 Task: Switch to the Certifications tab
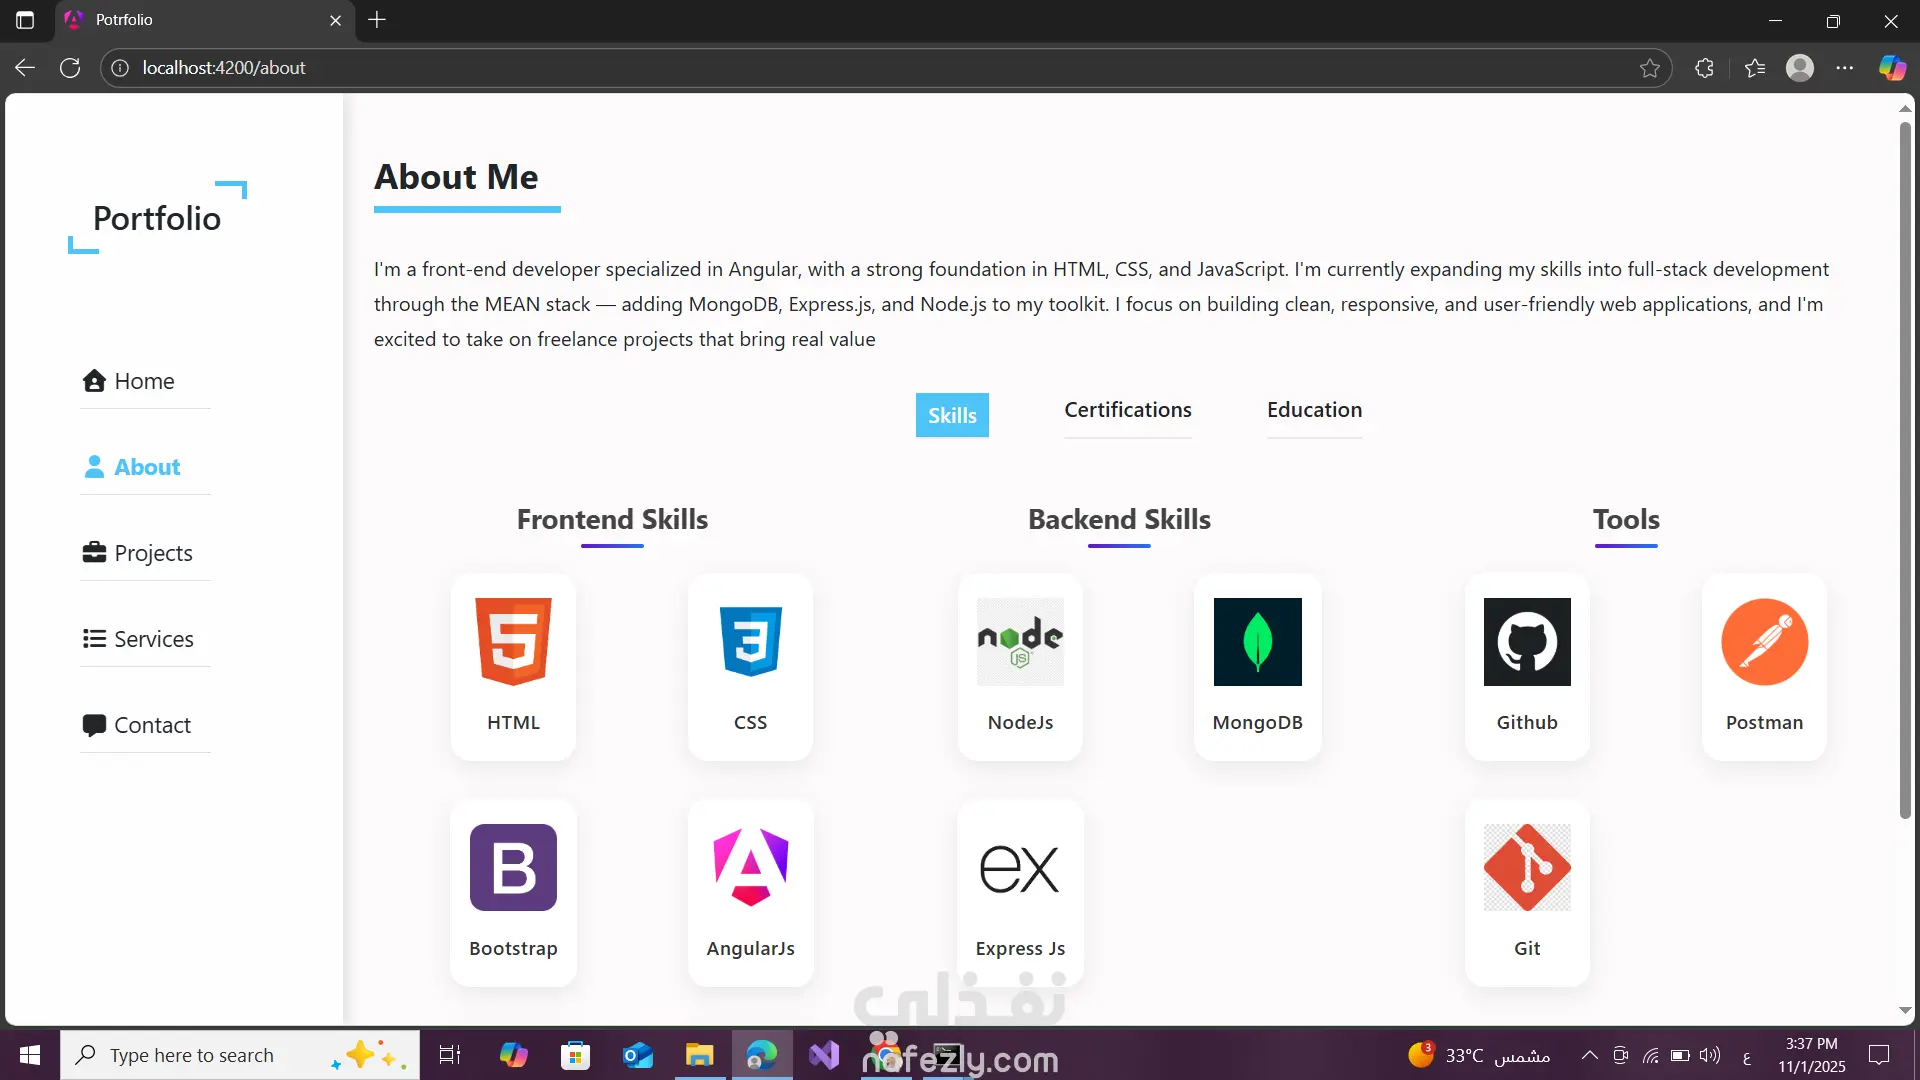click(x=1127, y=410)
